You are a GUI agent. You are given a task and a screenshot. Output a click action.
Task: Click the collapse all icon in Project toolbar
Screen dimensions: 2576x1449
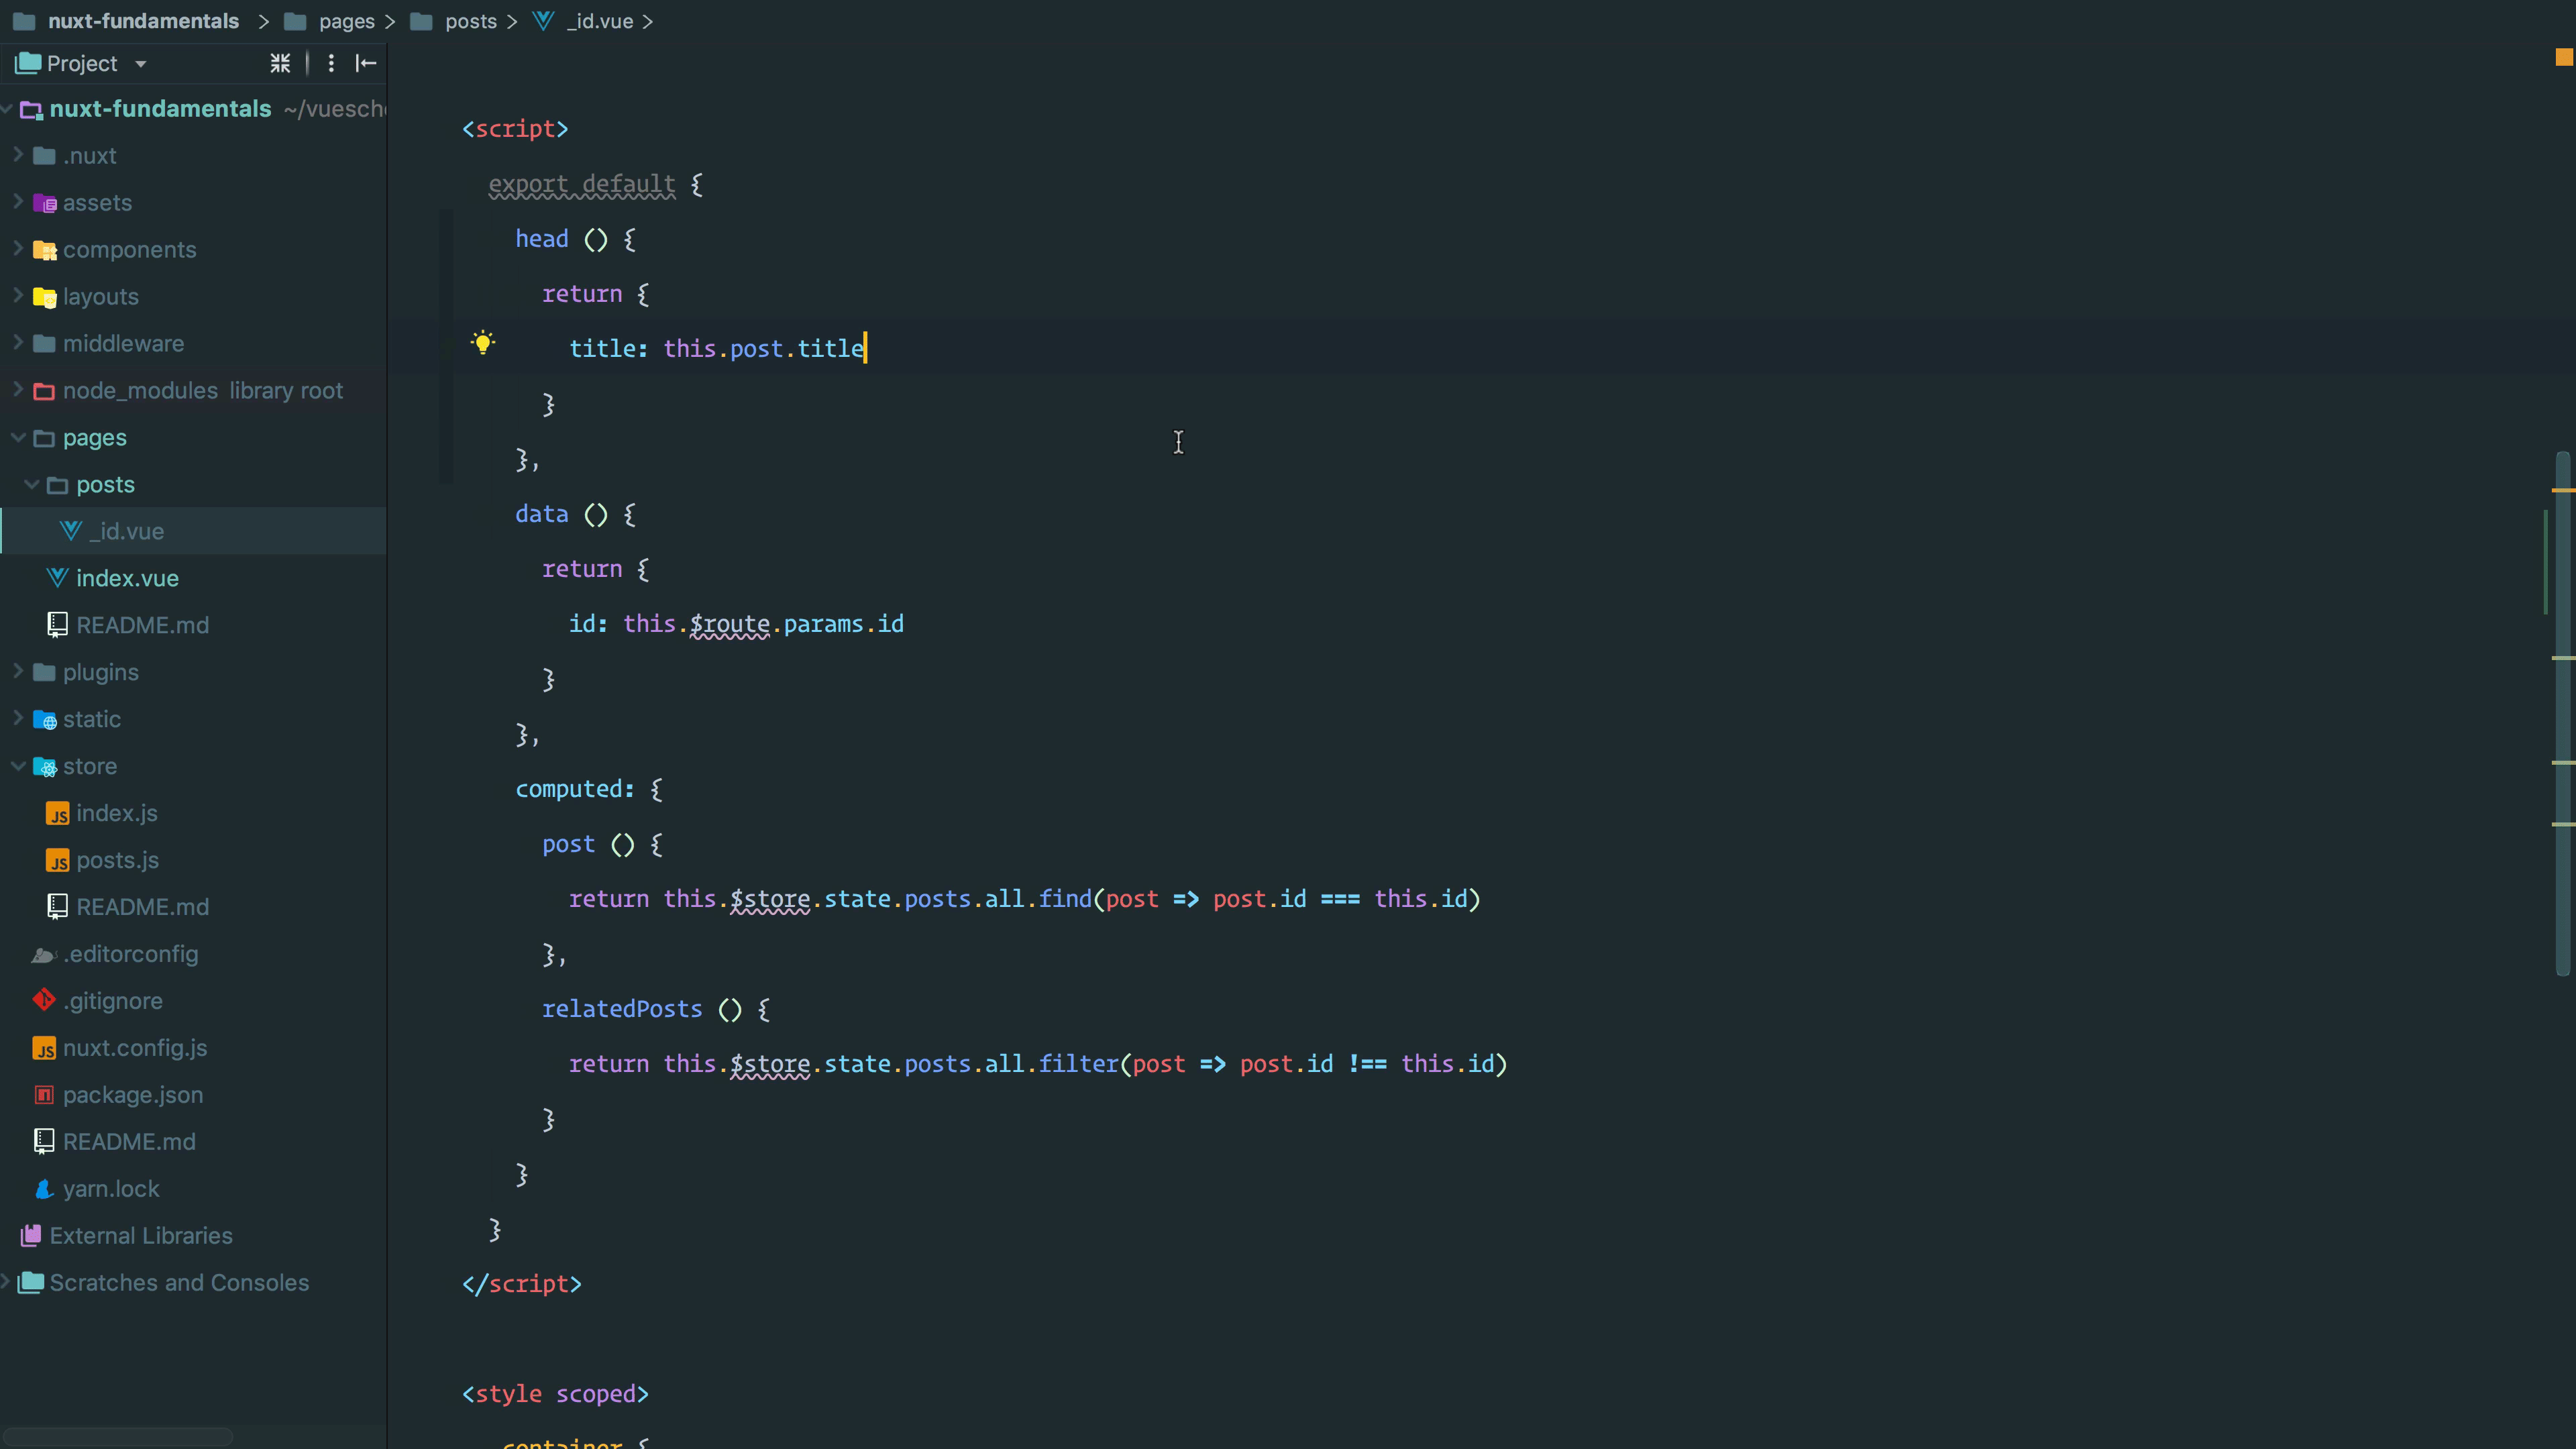pos(280,64)
